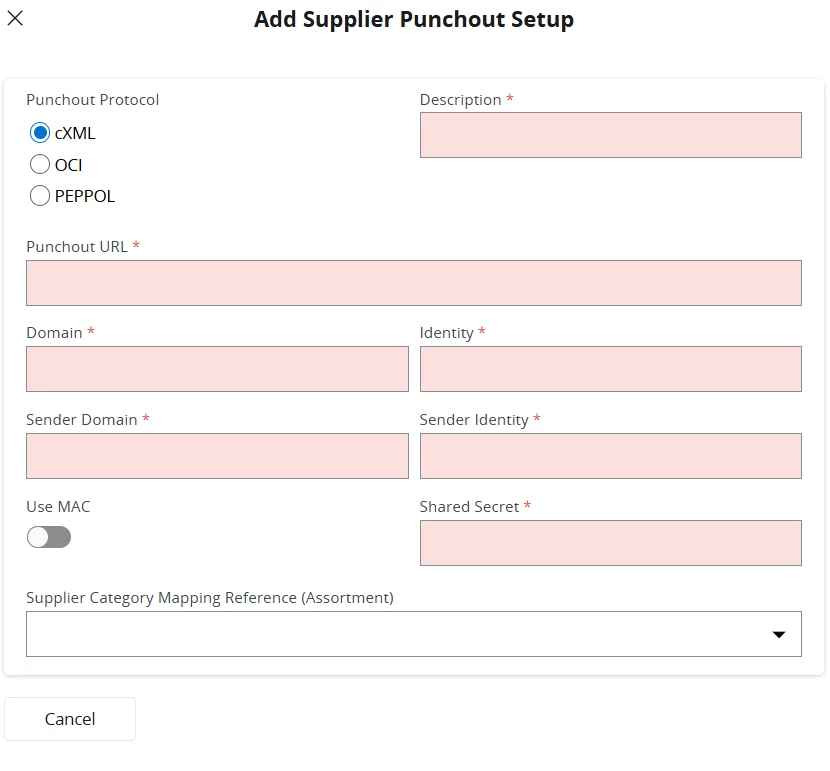Expand the Supplier Category Mapping Reference dropdown arrow

(779, 634)
